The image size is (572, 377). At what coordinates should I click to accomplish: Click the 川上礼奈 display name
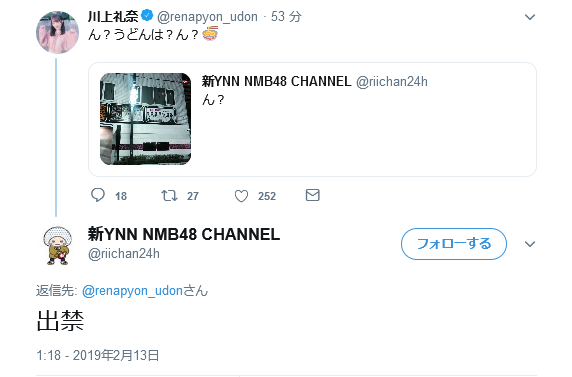(113, 16)
